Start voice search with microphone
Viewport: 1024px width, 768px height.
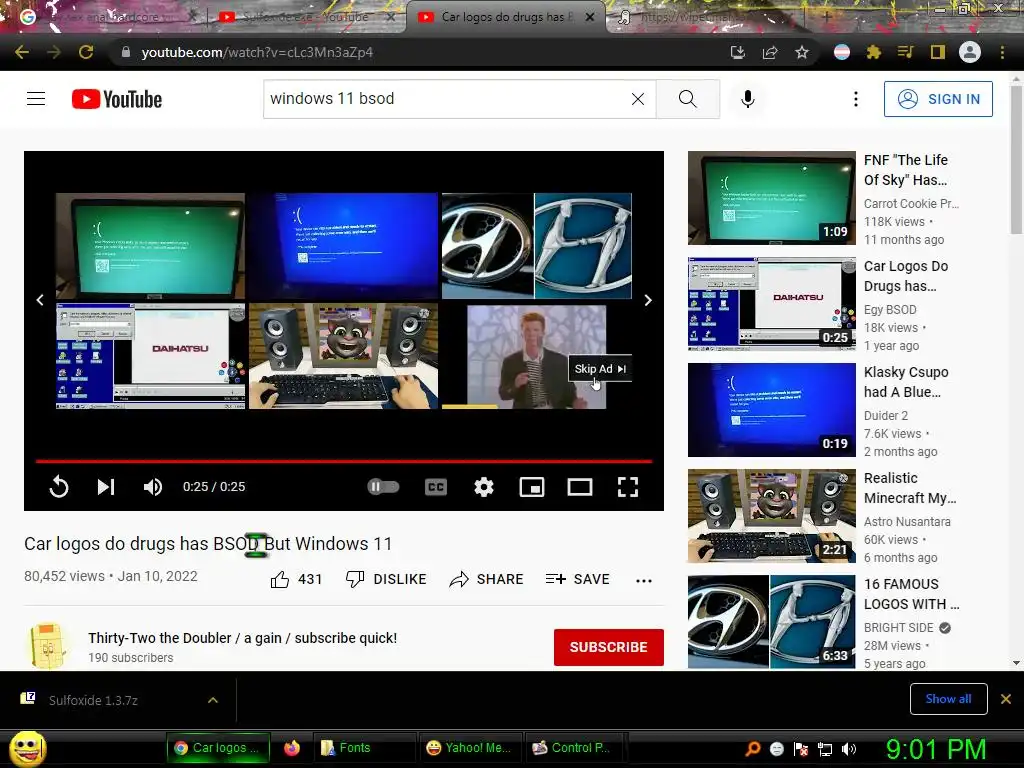(x=748, y=99)
